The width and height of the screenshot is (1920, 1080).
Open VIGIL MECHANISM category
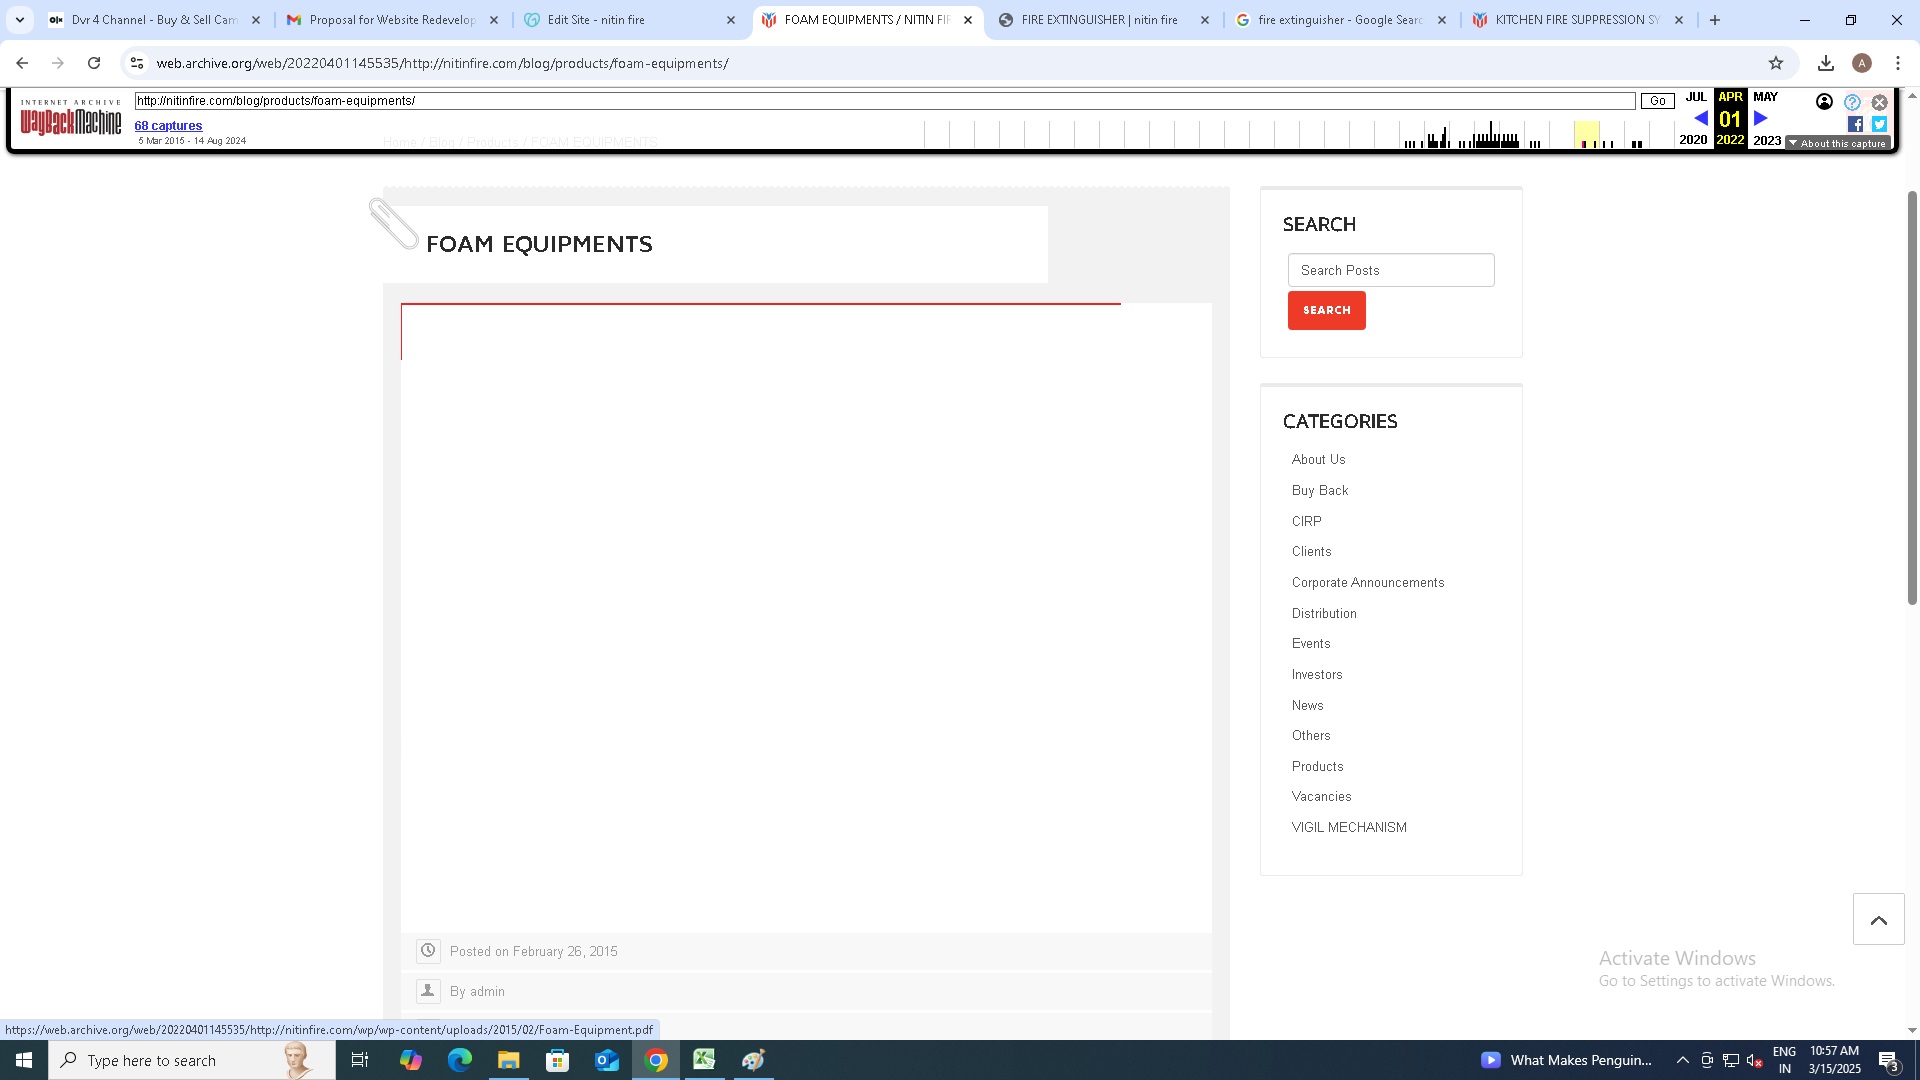pyautogui.click(x=1349, y=828)
